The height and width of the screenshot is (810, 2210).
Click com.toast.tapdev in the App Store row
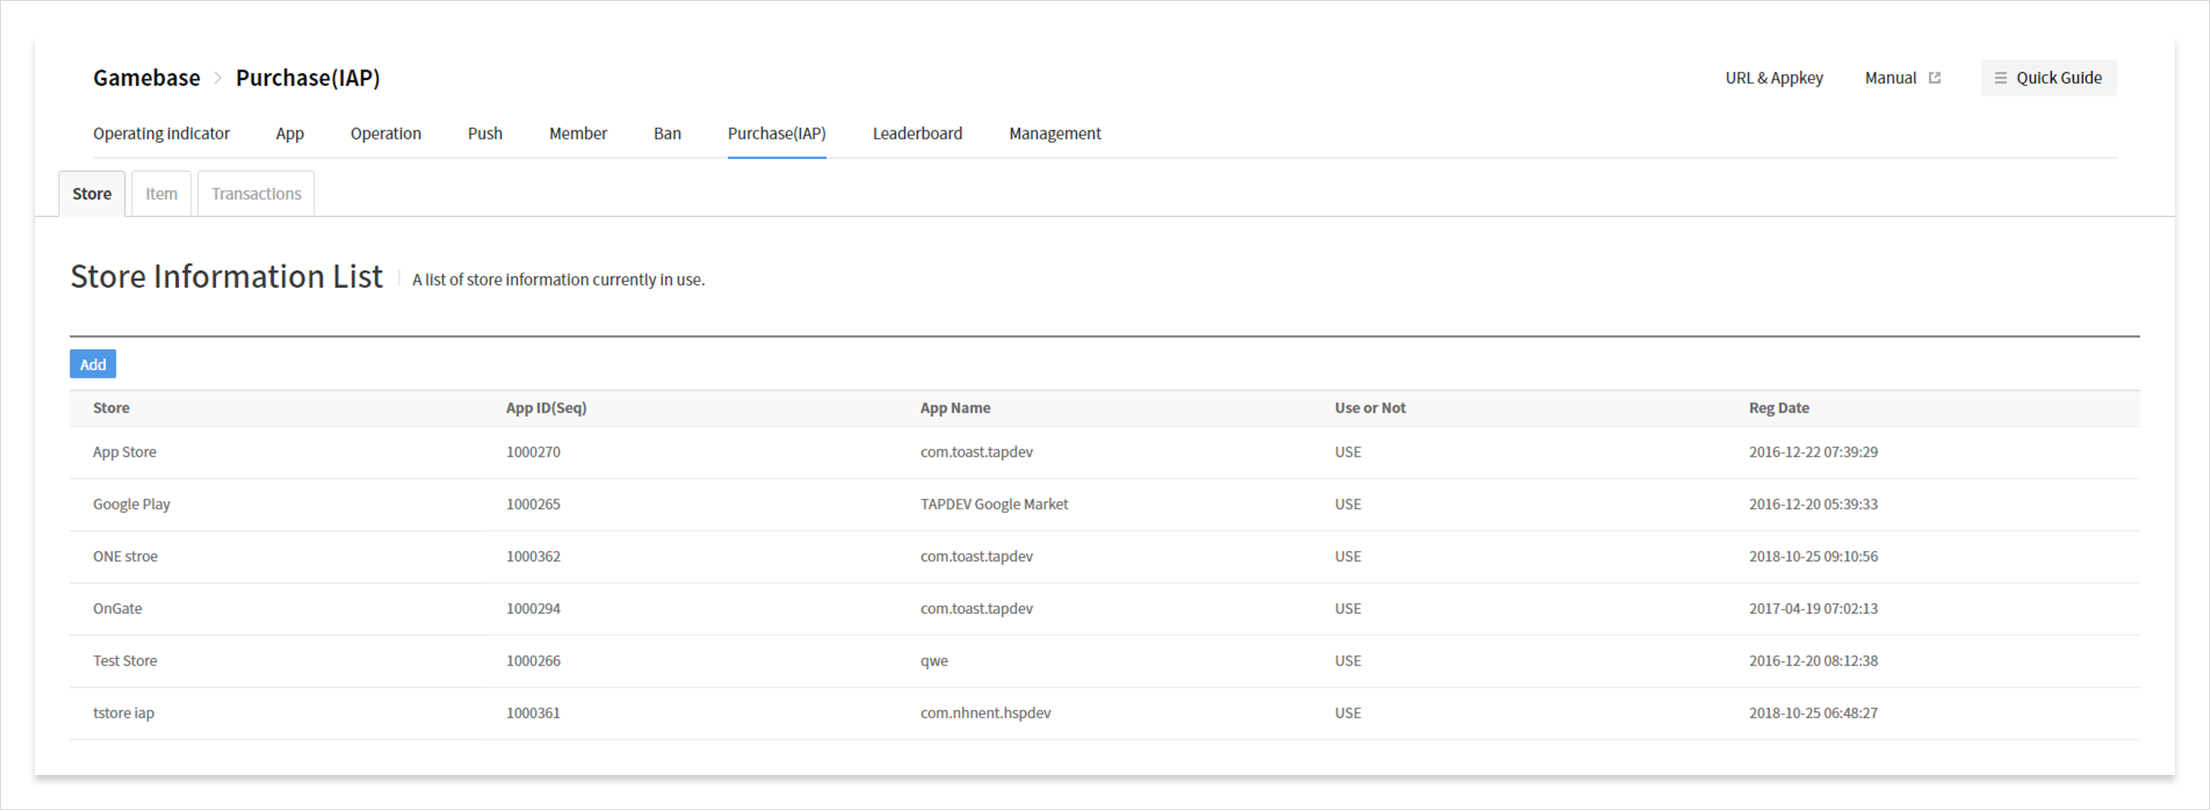[976, 452]
